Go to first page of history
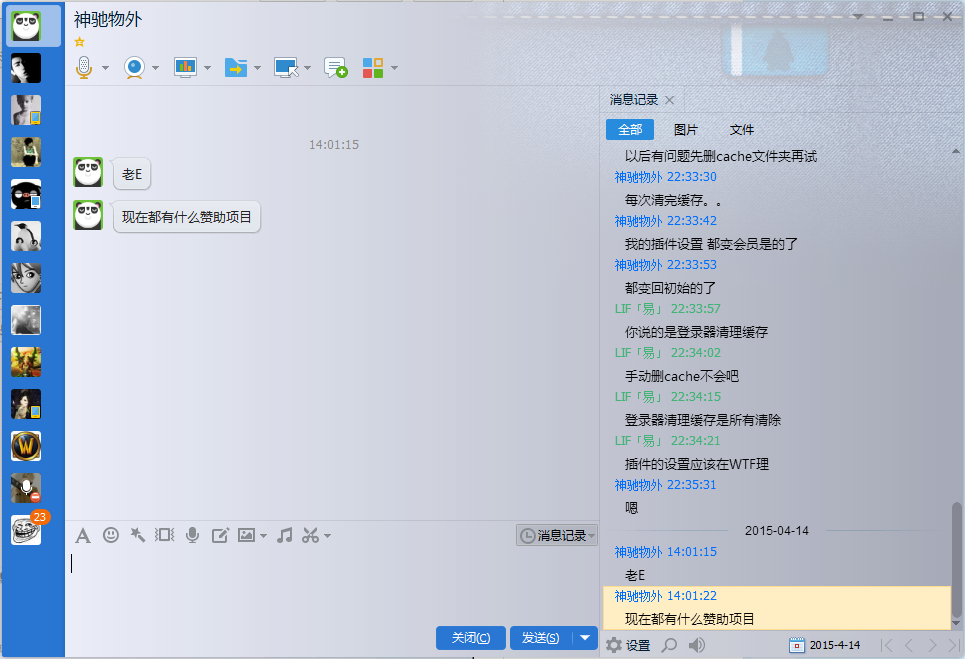Screen dimensions: 965x659 click(886, 645)
